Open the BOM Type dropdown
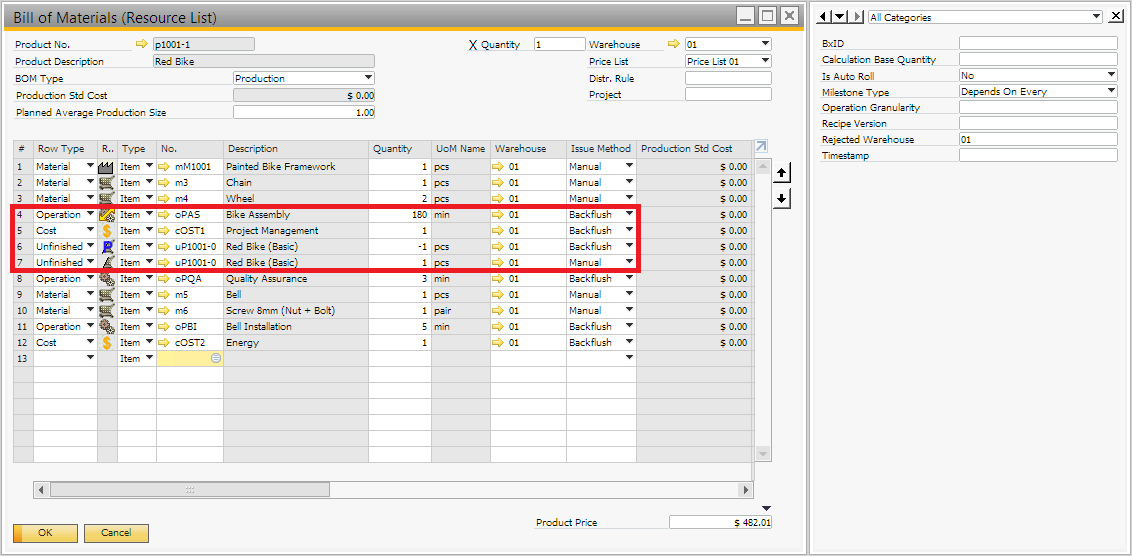Image resolution: width=1132 pixels, height=556 pixels. pos(368,78)
